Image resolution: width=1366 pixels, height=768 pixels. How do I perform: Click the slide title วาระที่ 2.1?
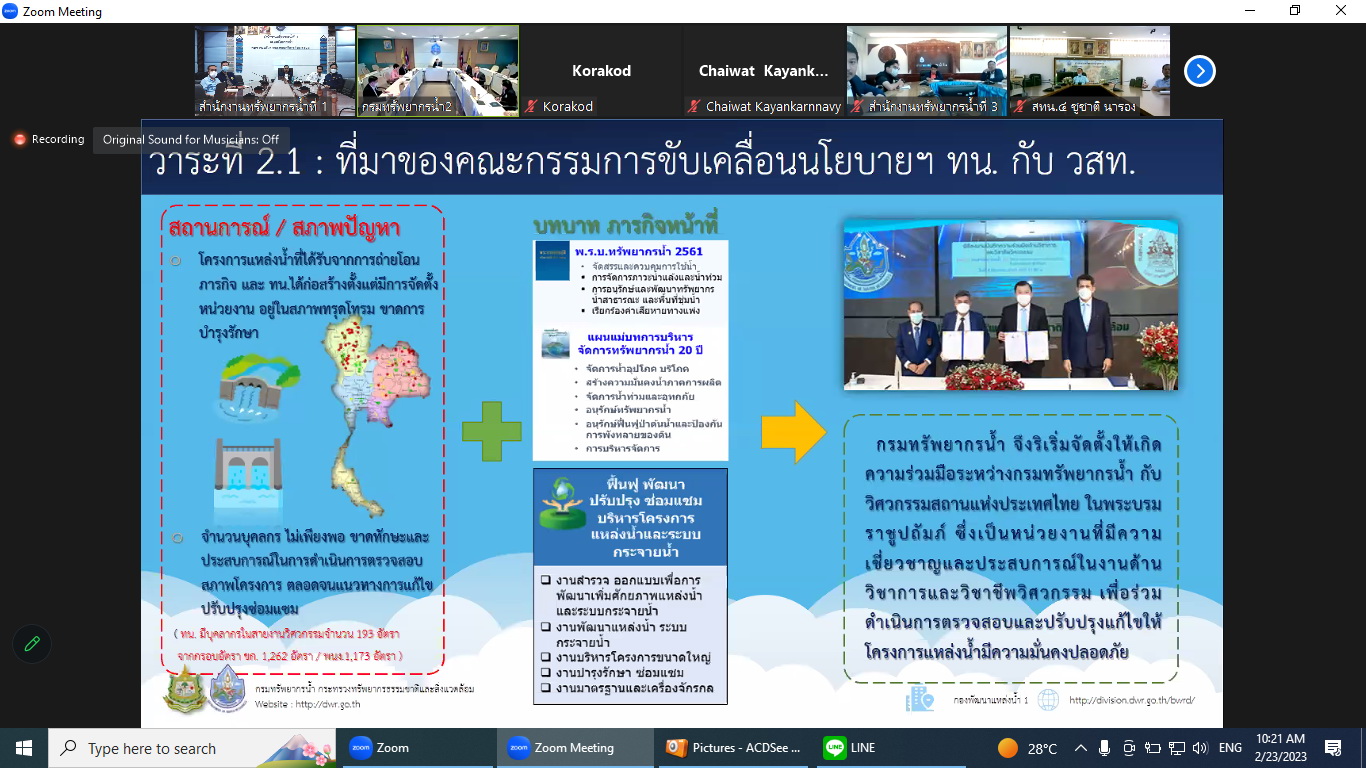coord(640,162)
